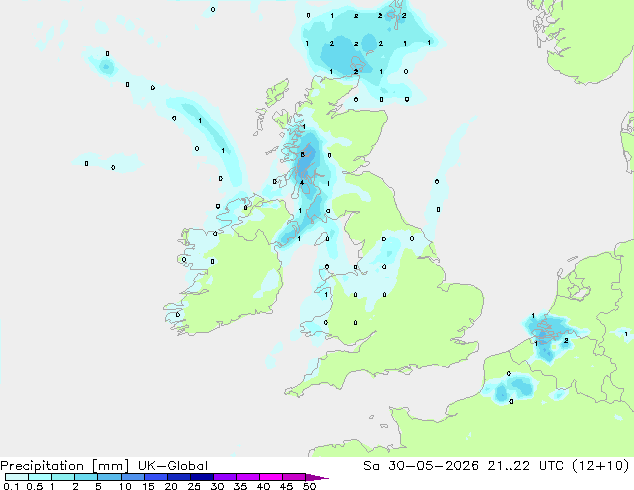
Task: Click the 0.5–1 mm legend color swatch
Action: (40, 477)
